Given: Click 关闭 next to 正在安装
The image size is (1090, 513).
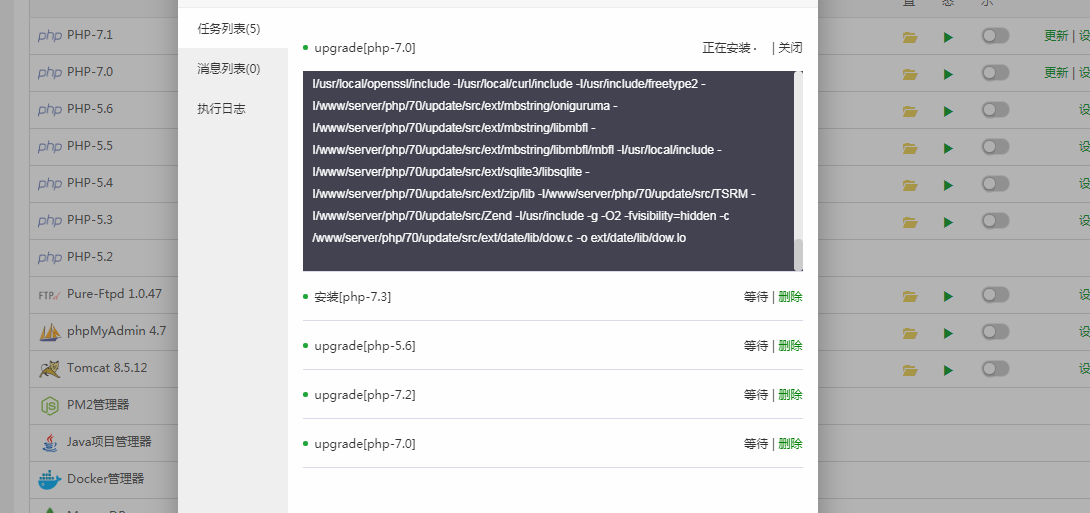Looking at the screenshot, I should click(790, 48).
